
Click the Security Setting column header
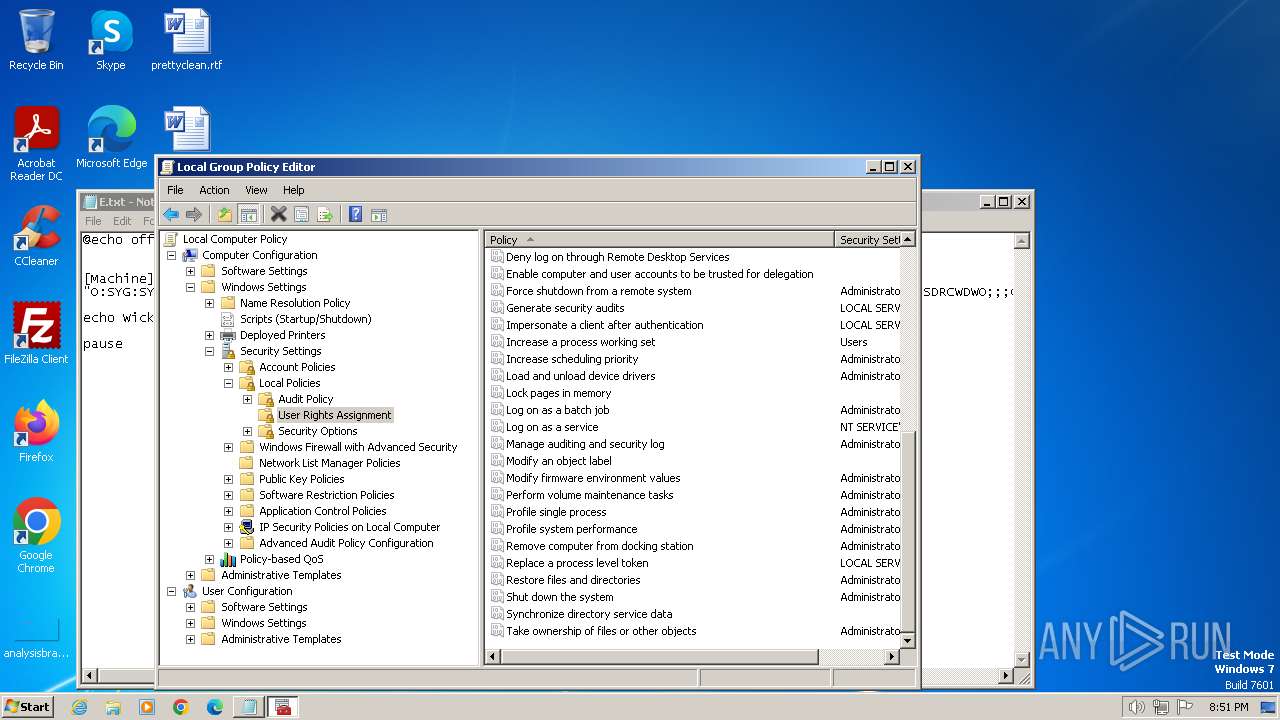868,240
